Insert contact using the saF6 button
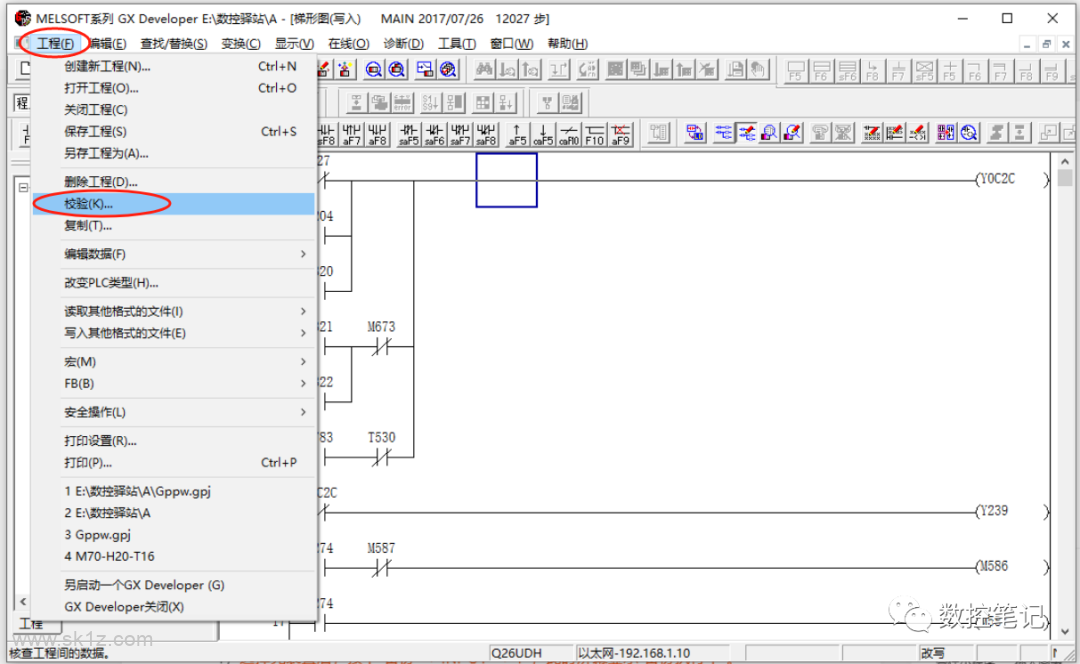The height and width of the screenshot is (664, 1080). point(434,134)
